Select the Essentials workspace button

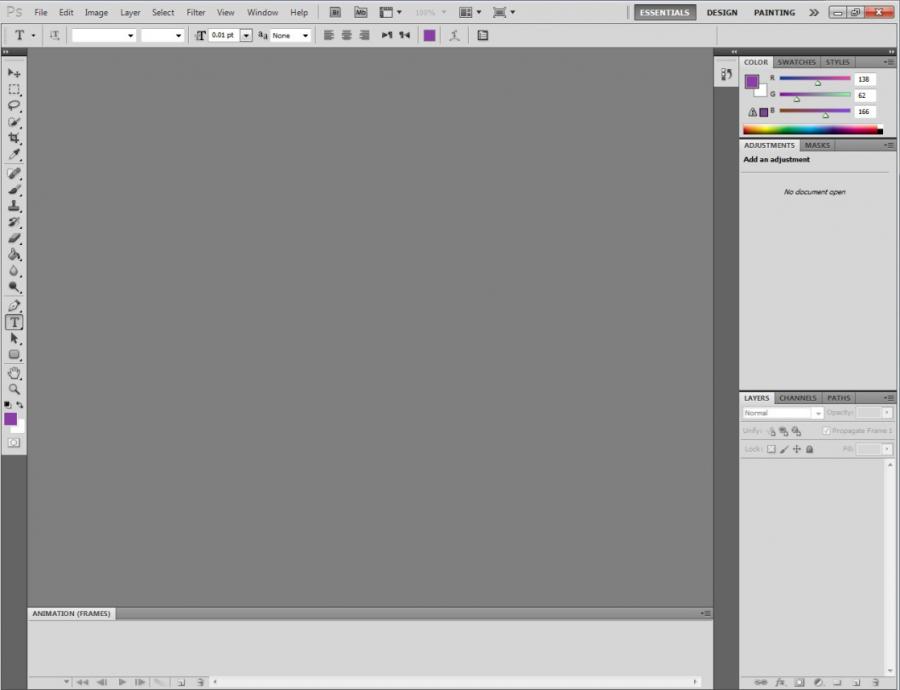tap(665, 12)
